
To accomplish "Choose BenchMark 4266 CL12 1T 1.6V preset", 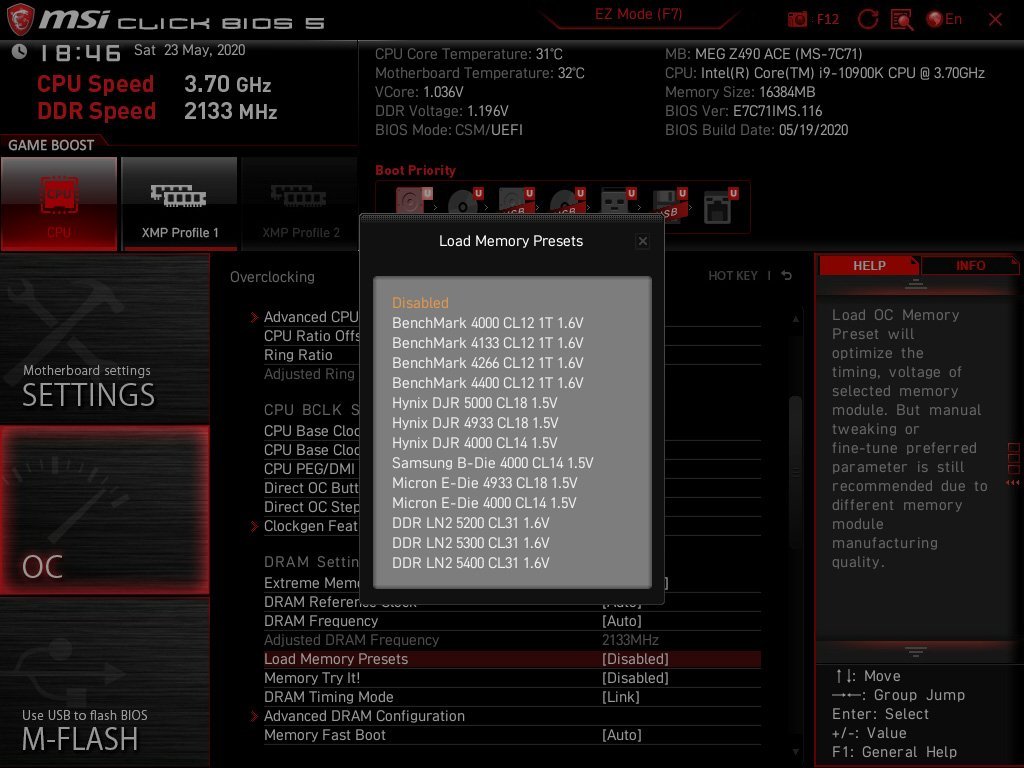I will (487, 363).
